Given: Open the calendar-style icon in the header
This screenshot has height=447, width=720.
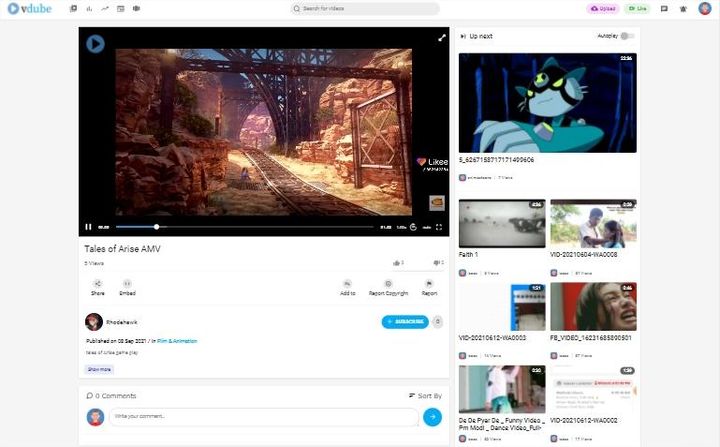Looking at the screenshot, I should coord(121,8).
